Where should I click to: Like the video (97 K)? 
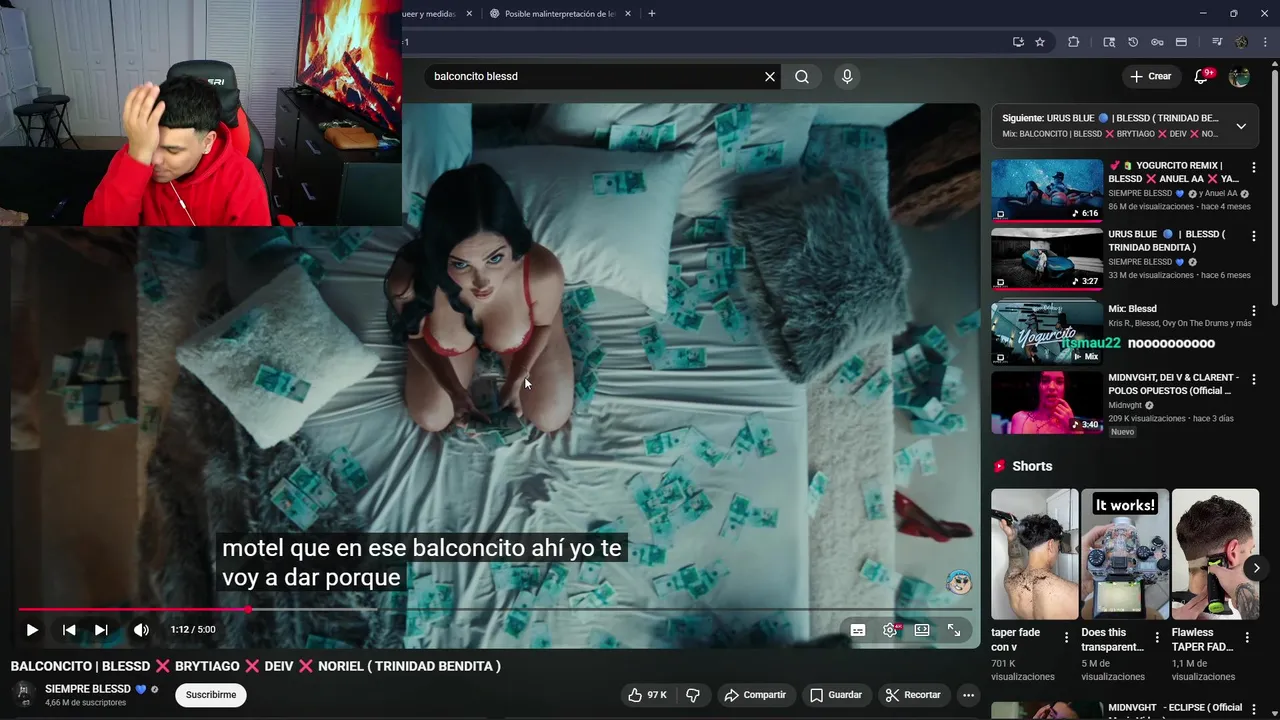coord(646,695)
